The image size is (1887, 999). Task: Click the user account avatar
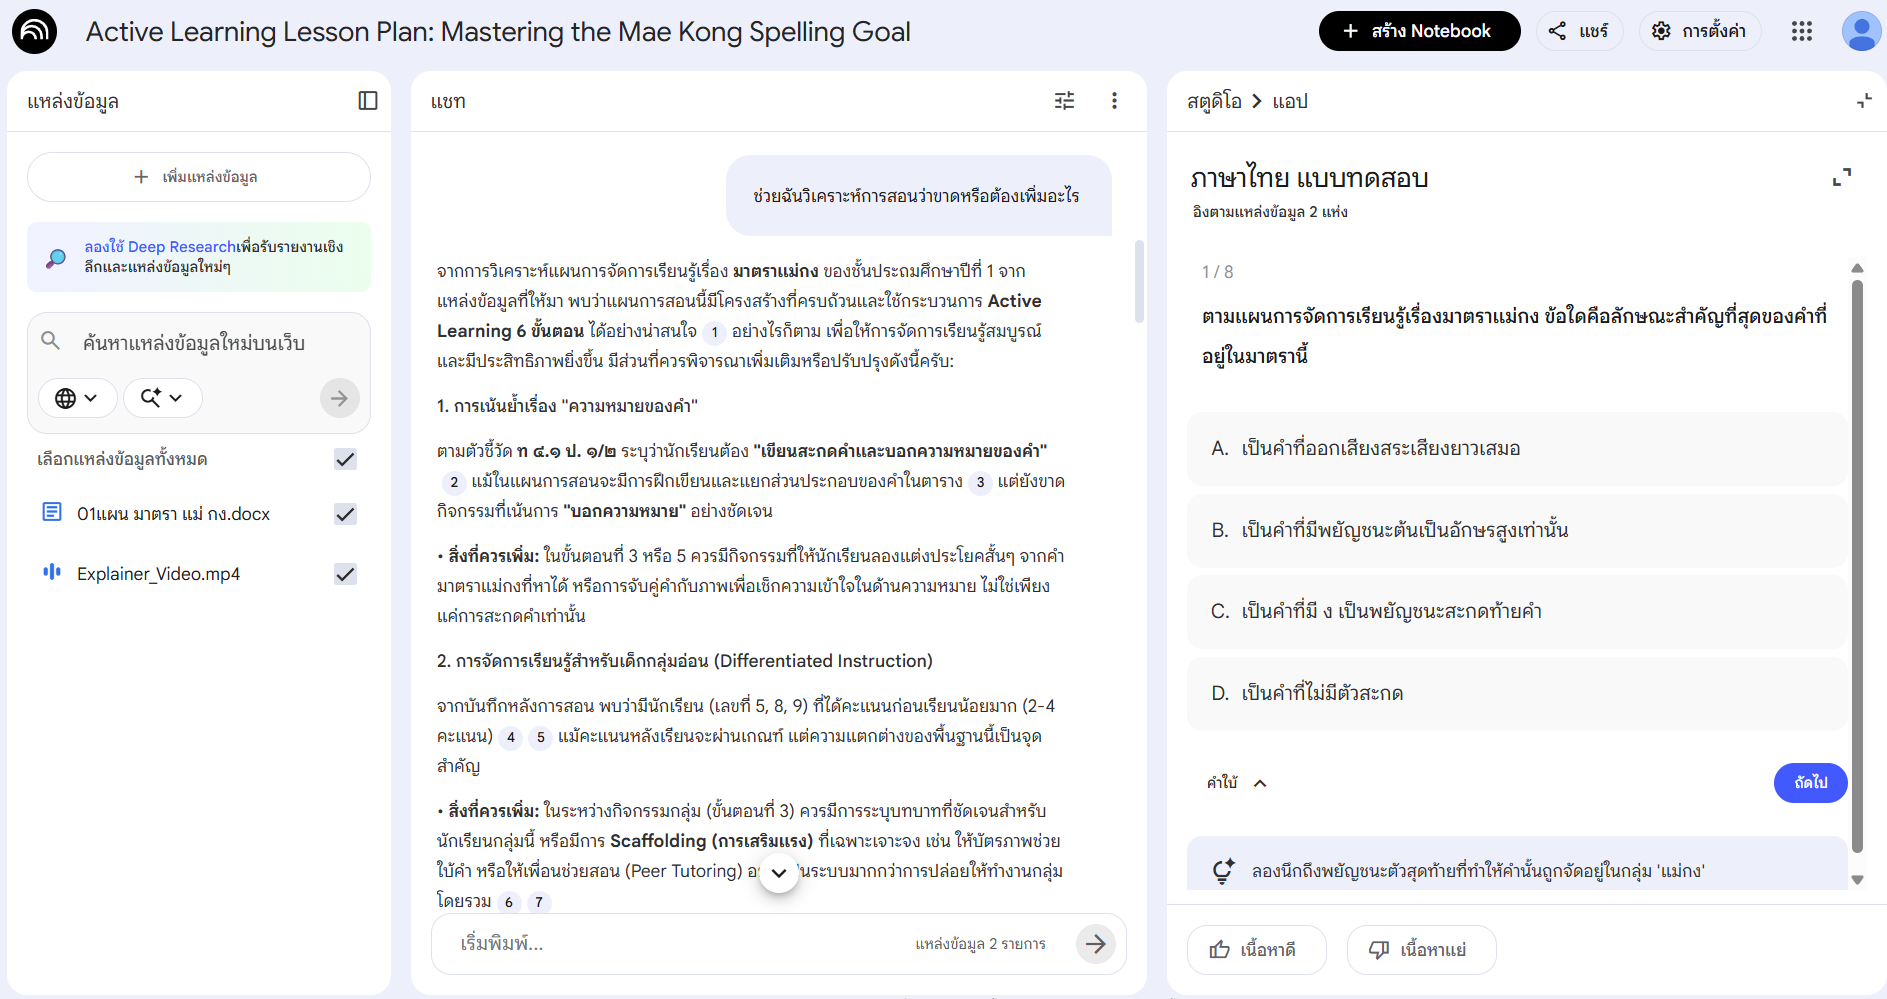coord(1860,31)
